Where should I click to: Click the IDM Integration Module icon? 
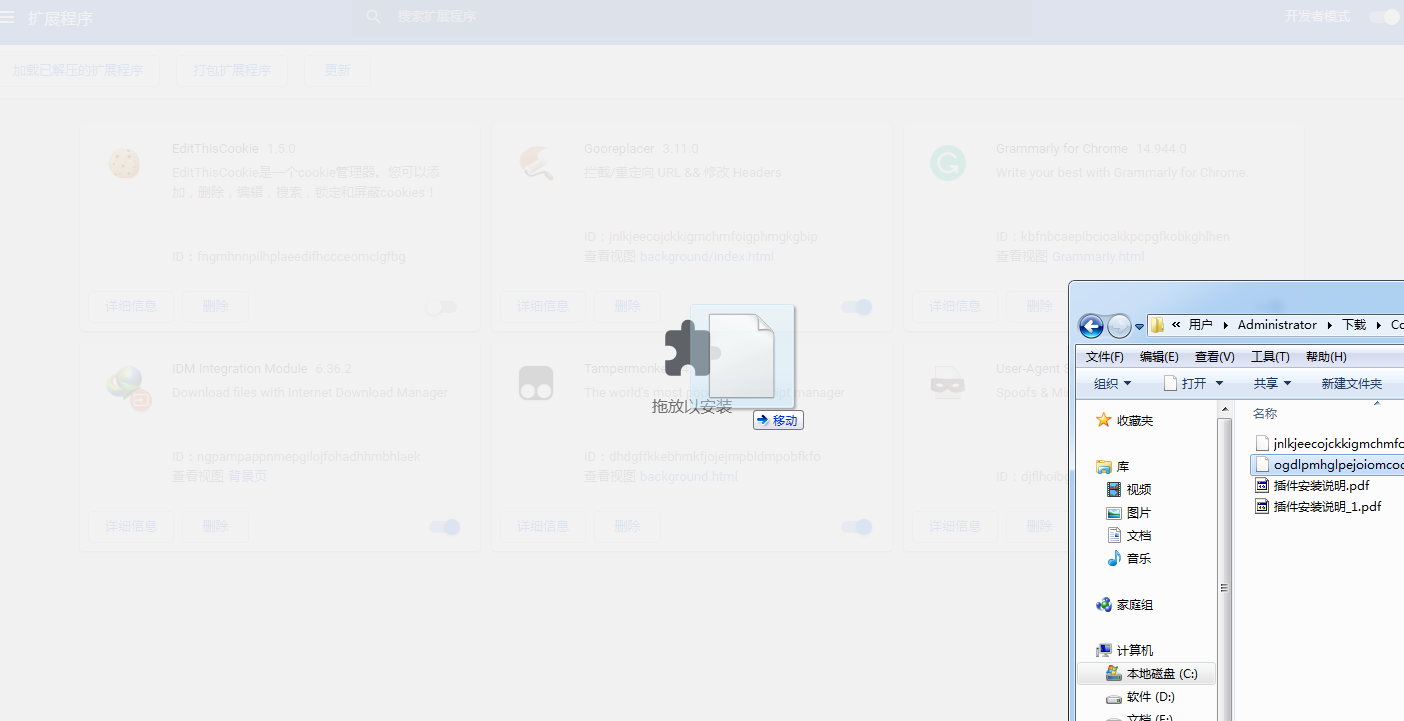(x=126, y=385)
